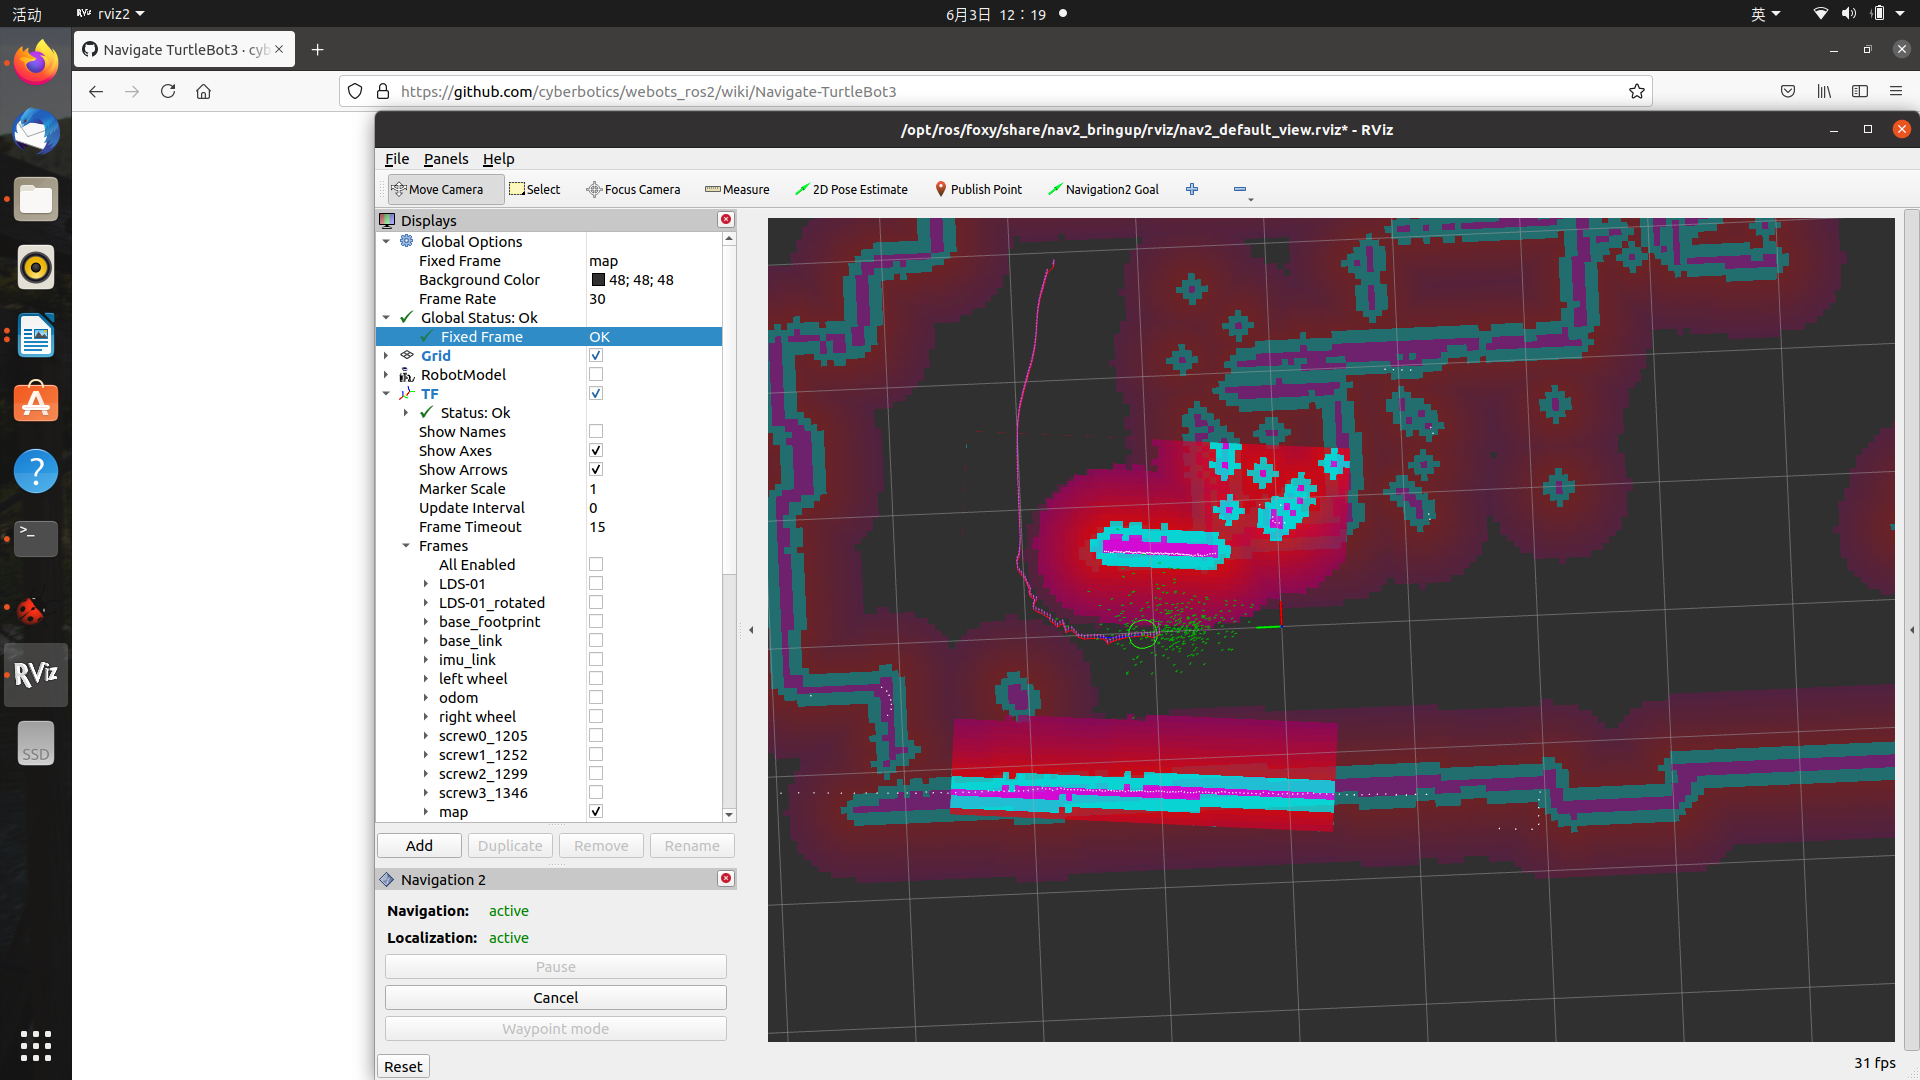
Task: Toggle the Show Names checkbox
Action: point(596,432)
